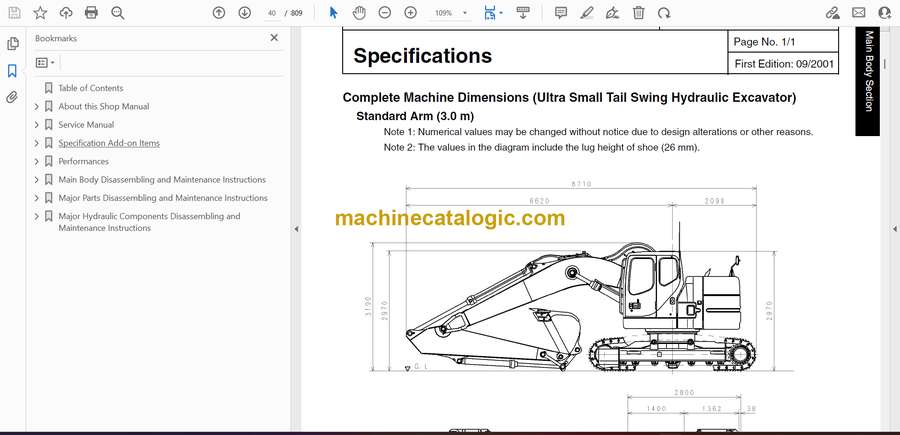
Task: Select the hand pan tool
Action: [359, 13]
